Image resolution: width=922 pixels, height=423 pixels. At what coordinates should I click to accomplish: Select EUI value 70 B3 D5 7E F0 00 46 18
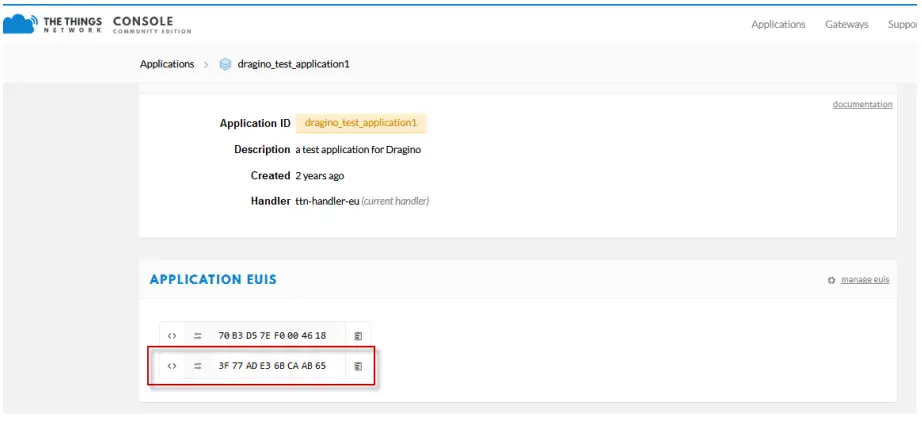(x=272, y=336)
